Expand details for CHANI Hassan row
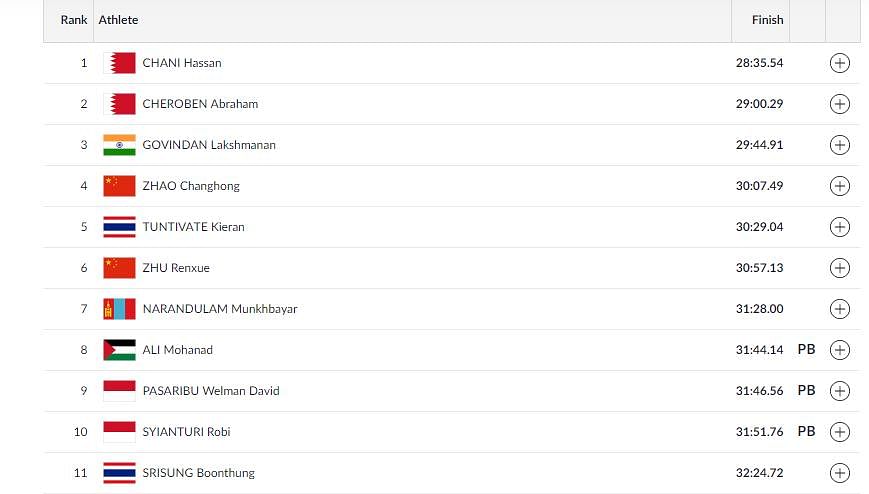Screen dimensions: 869x494 [840, 63]
